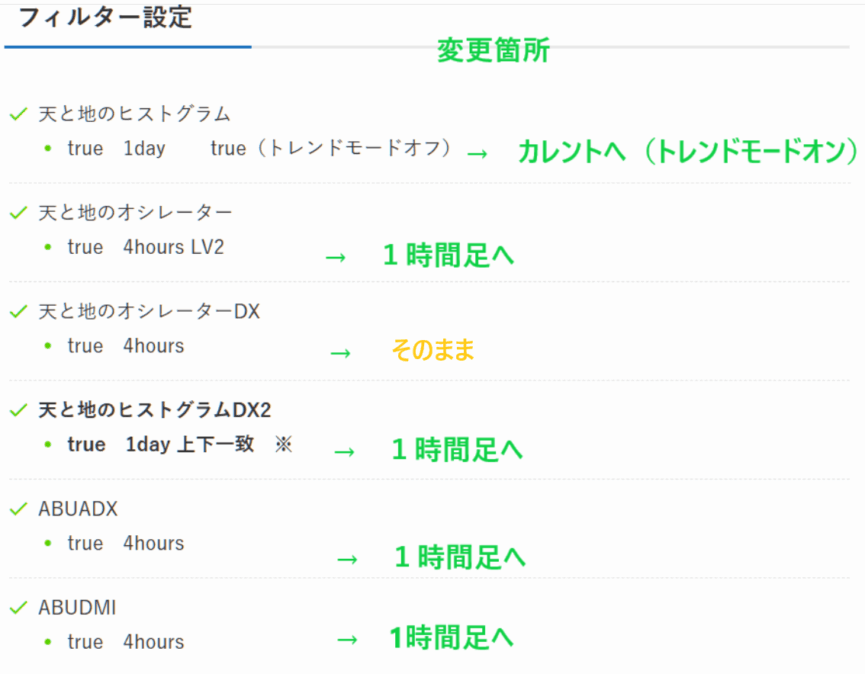
Task: Click checkmark beside 天と地のオシレーターDX
Action: click(17, 312)
